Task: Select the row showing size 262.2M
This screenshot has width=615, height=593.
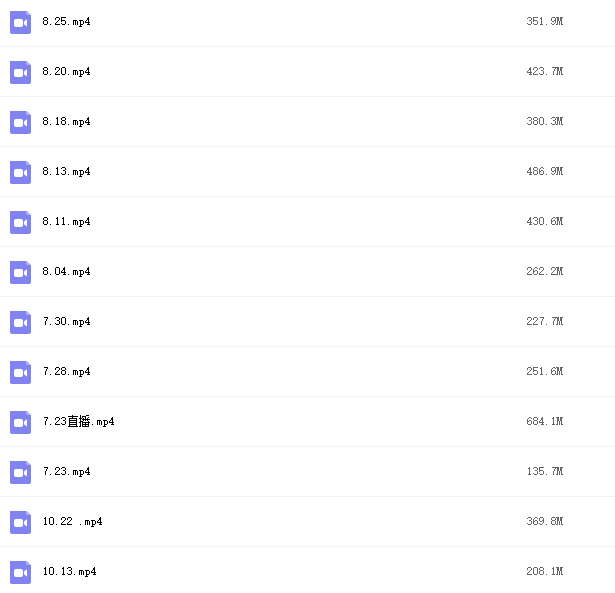Action: coord(308,271)
